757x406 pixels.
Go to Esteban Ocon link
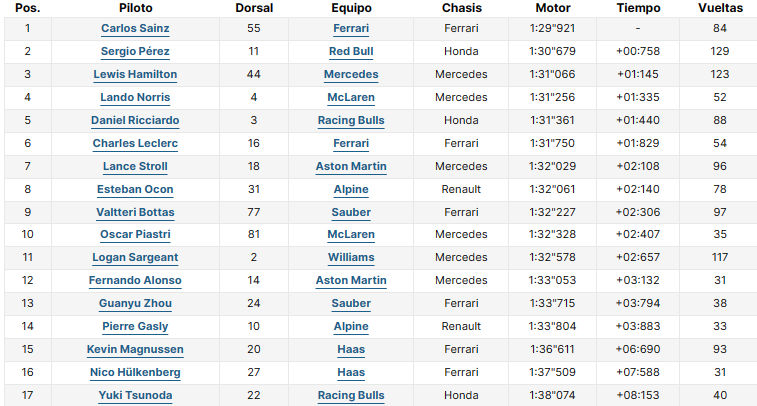tap(135, 189)
